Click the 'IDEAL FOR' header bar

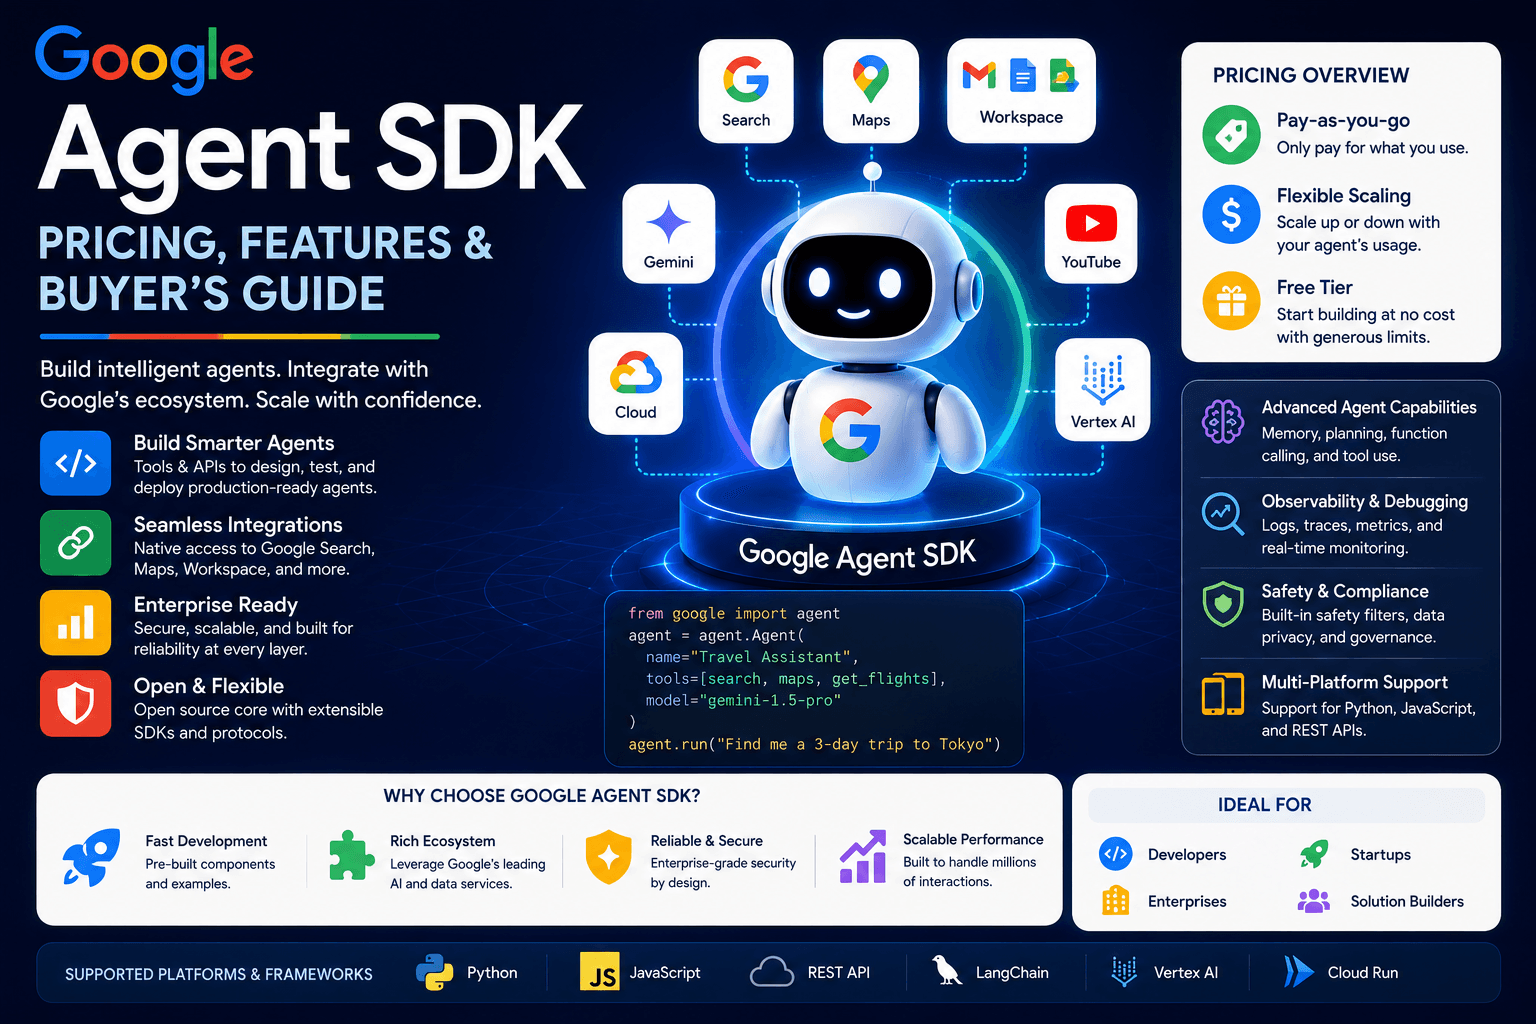pos(1286,805)
